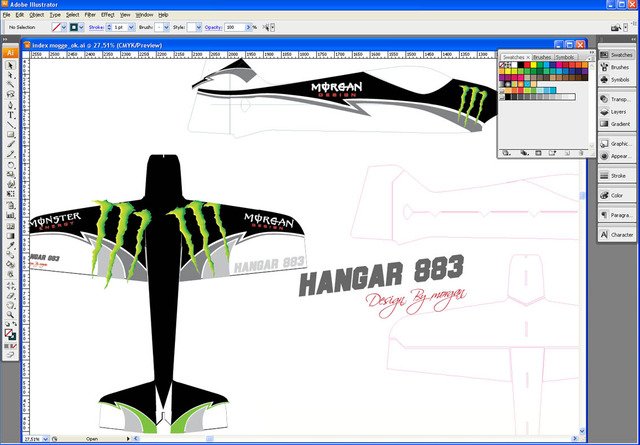
Task: Click the stroke weight value field
Action: [120, 27]
